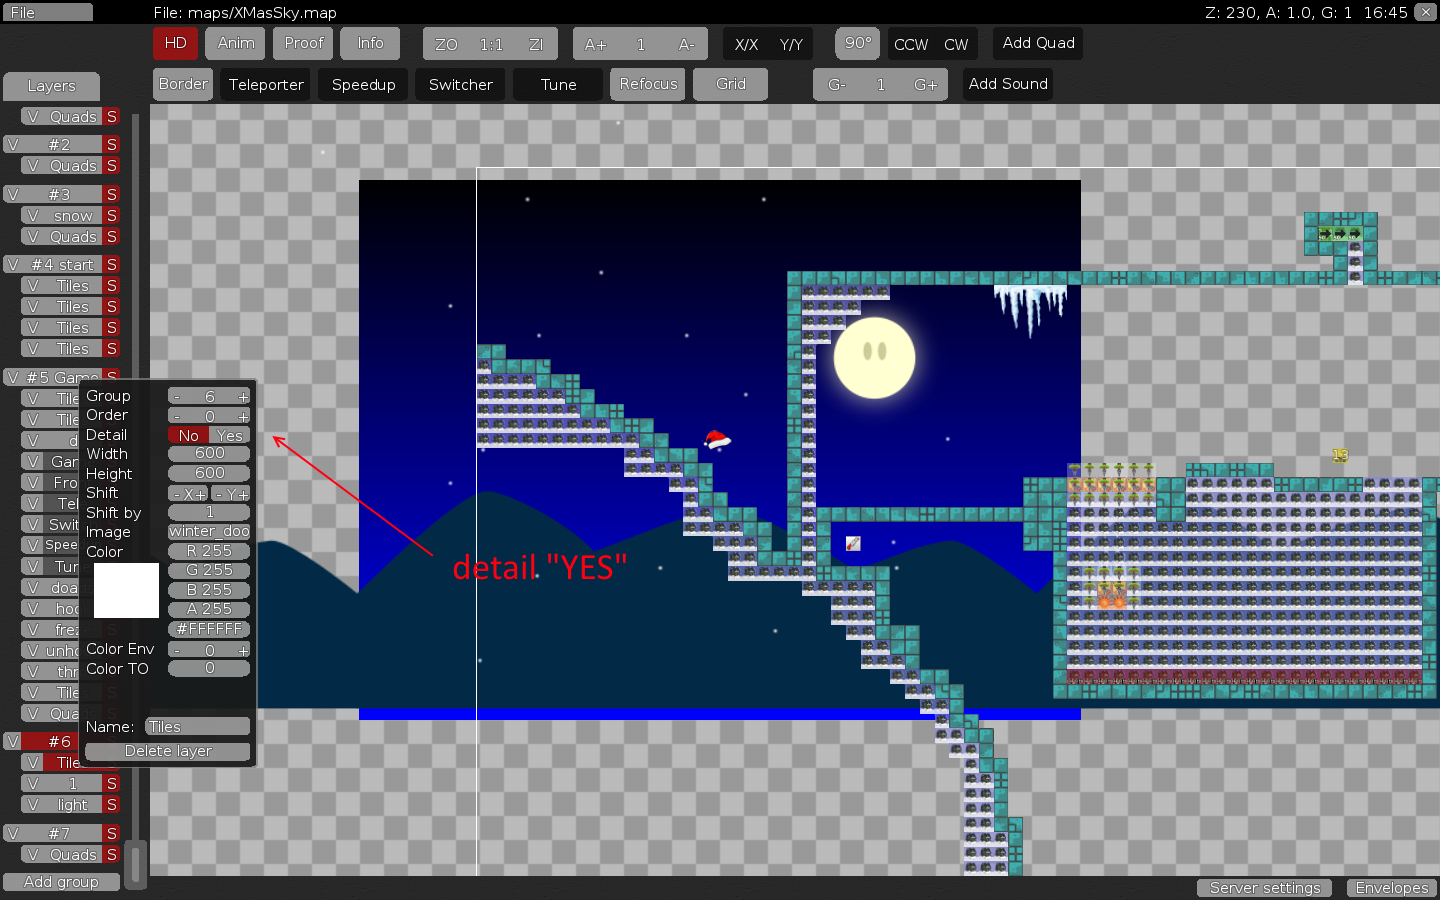
Task: Select the Proof mode icon
Action: (302, 43)
